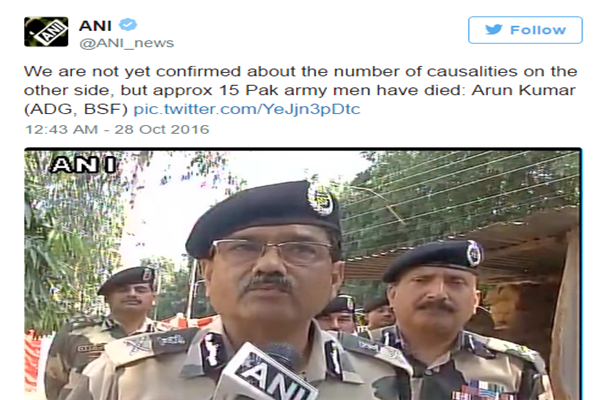Click the cap badge of center officer
Viewport: 600px width, 400px height.
point(321,199)
